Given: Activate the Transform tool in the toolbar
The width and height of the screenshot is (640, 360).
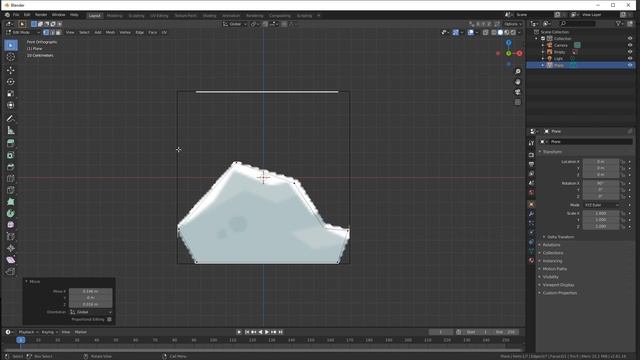Looking at the screenshot, I should 11,105.
